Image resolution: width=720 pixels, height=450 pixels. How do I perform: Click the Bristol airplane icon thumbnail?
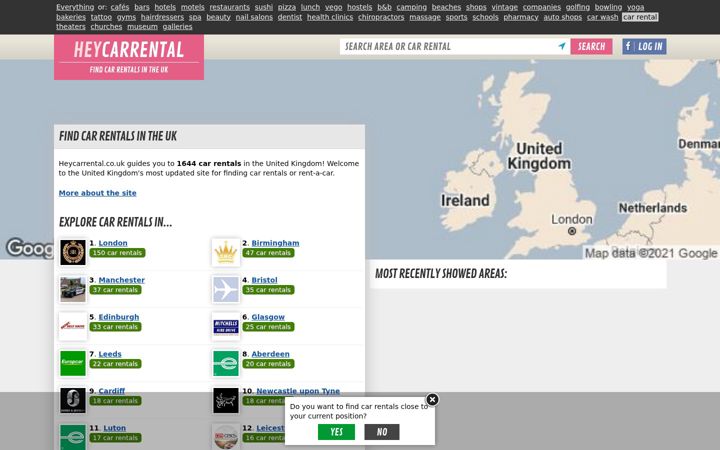226,289
